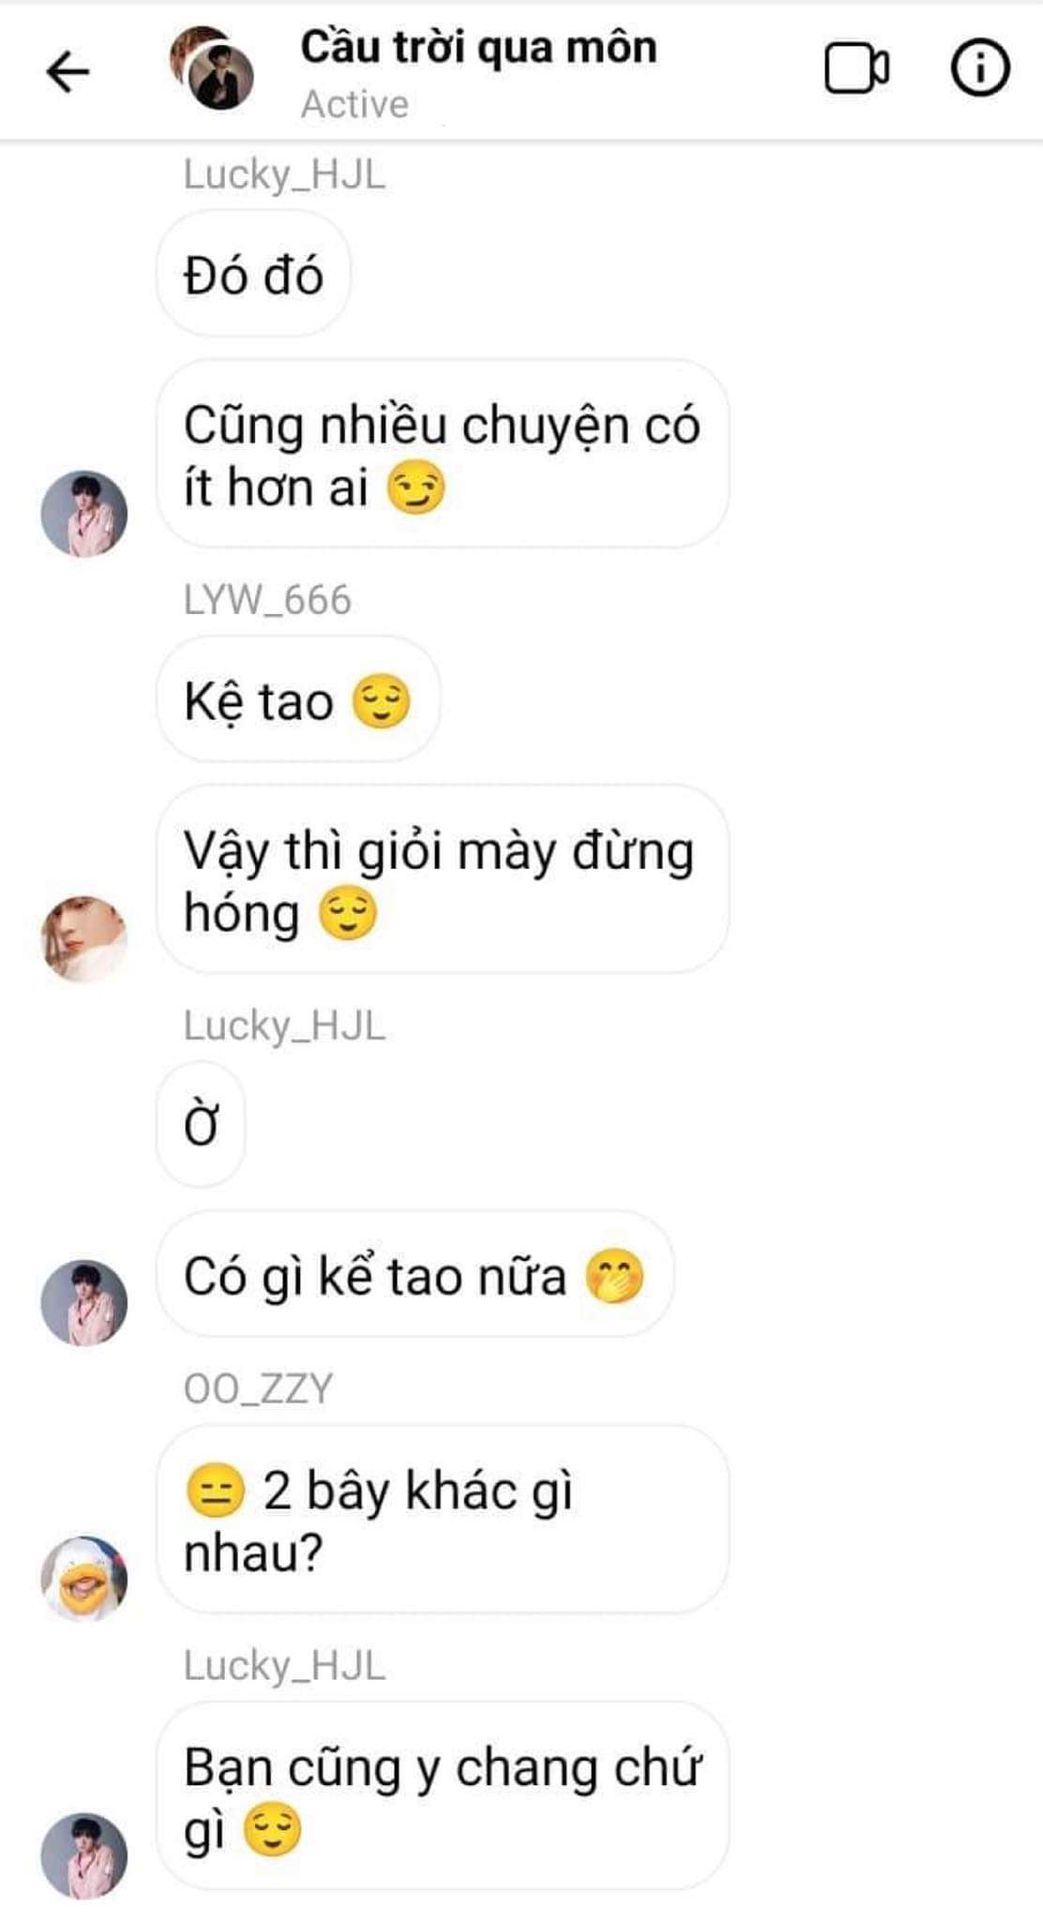
Task: Open the group chat profile picture
Action: coord(212,68)
